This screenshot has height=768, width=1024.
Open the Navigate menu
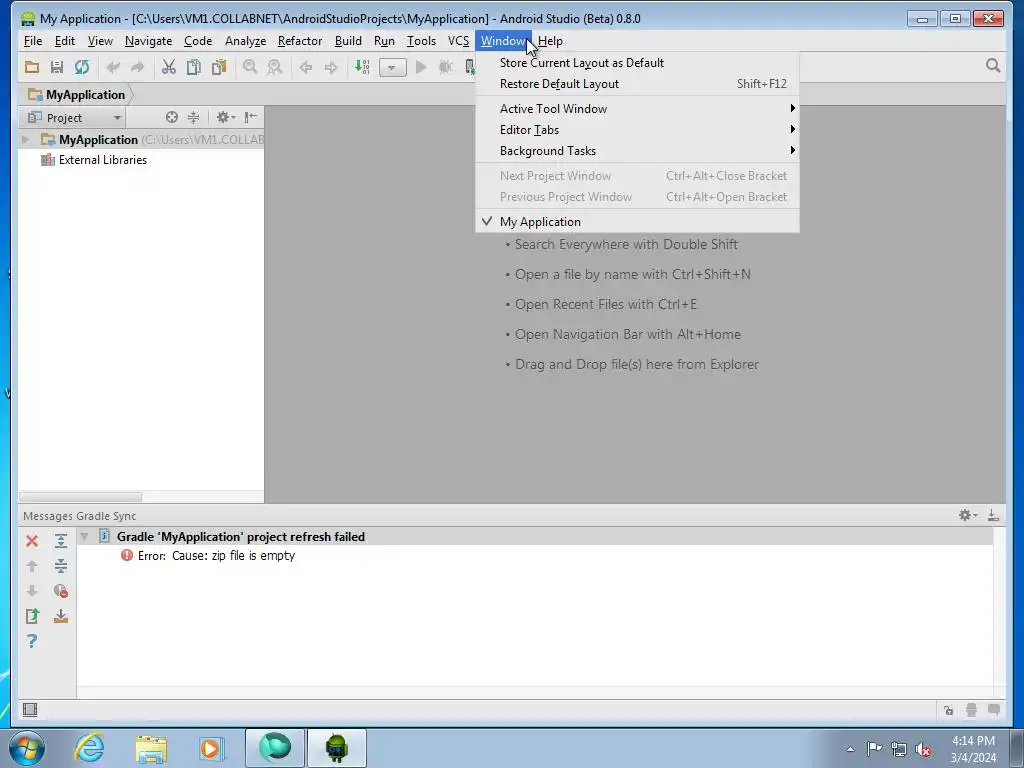coord(148,40)
